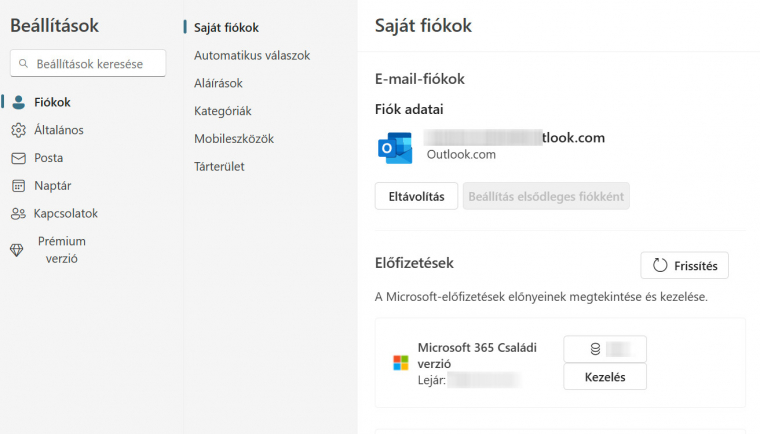760x434 pixels.
Task: Click the Beállítások title
Action: click(x=54, y=26)
